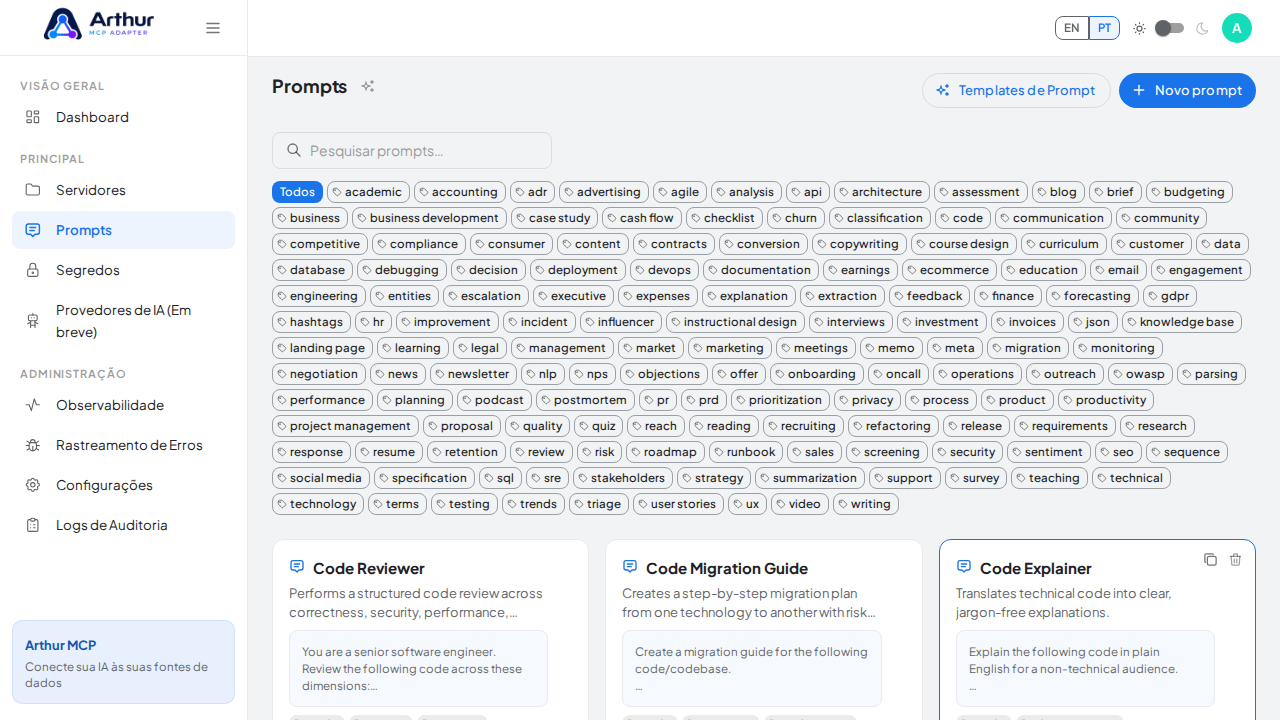Filter prompts by hr tag

[x=373, y=322]
